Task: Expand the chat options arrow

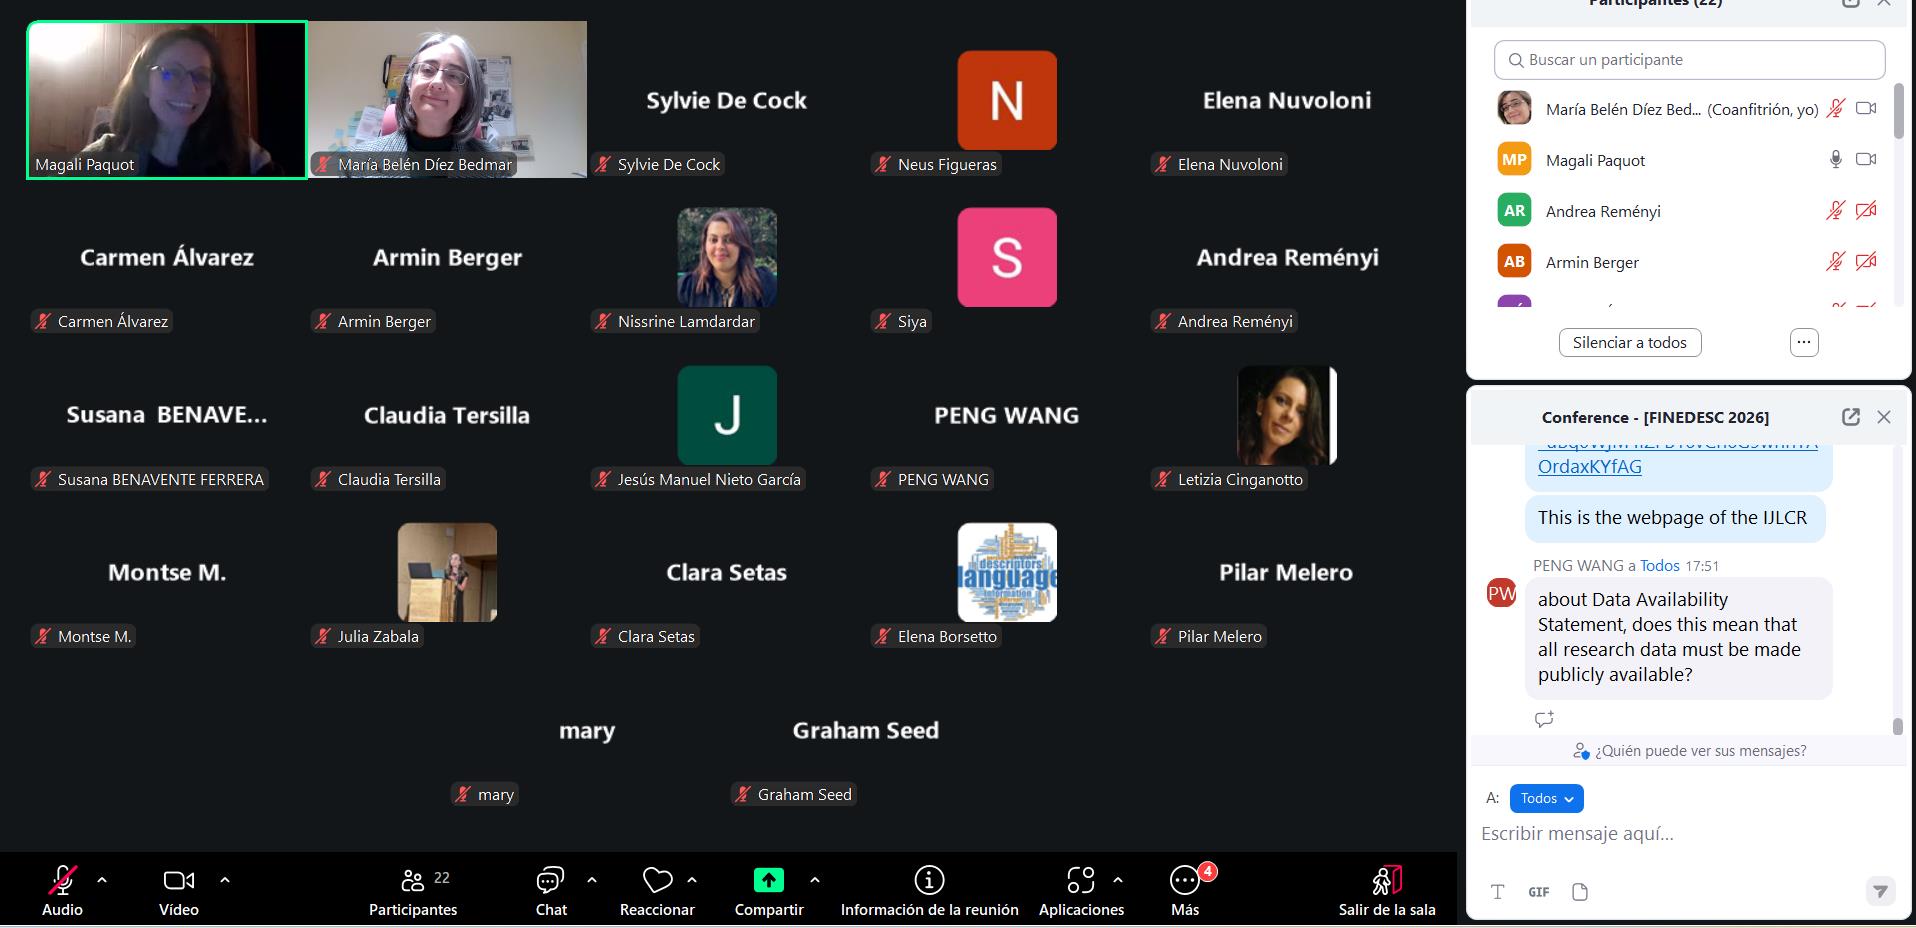Action: point(592,880)
